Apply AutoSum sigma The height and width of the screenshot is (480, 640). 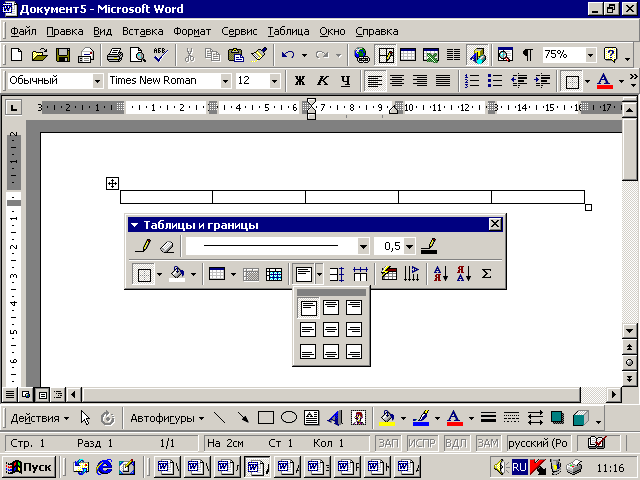(487, 274)
